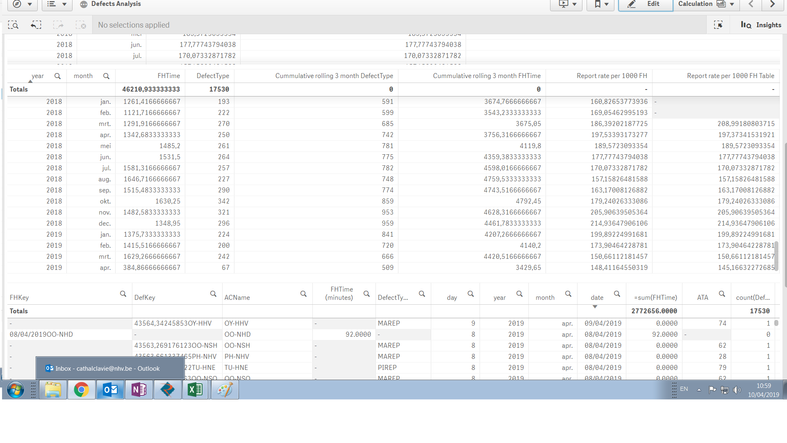The image size is (787, 443).
Task: Search the FHKey column
Action: [x=123, y=294]
